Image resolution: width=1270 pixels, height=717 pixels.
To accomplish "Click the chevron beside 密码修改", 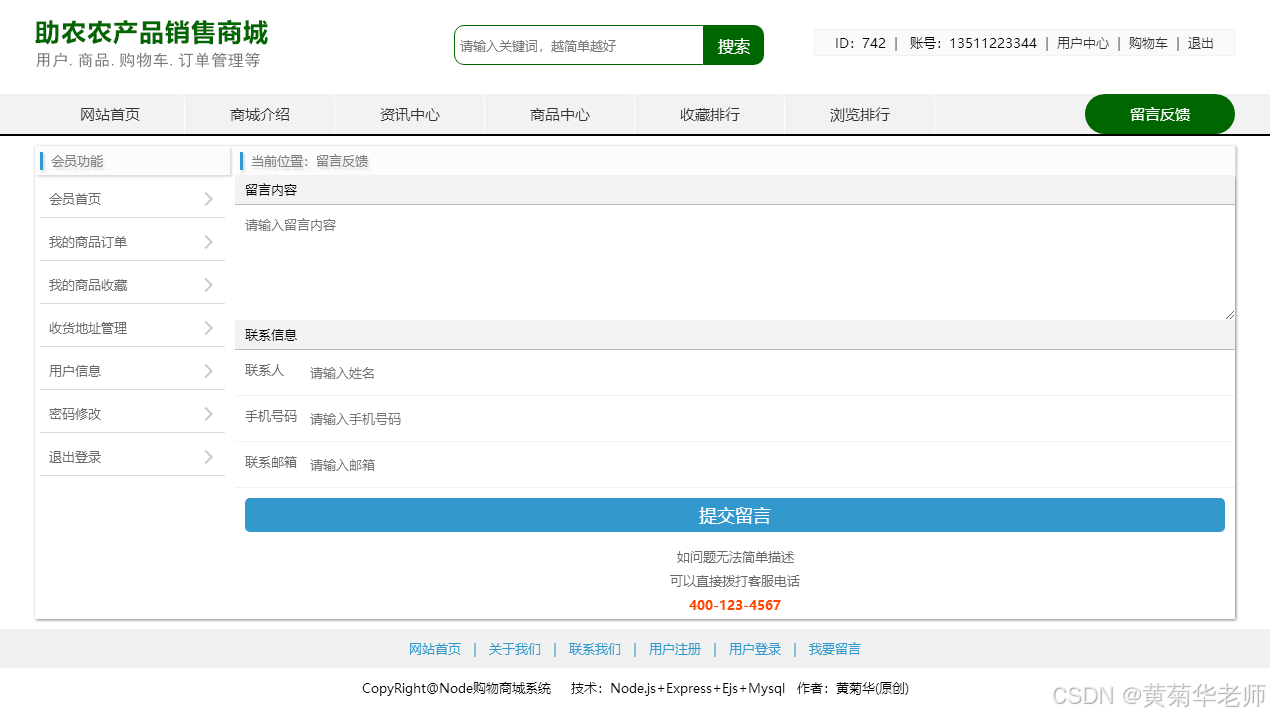I will [x=208, y=414].
